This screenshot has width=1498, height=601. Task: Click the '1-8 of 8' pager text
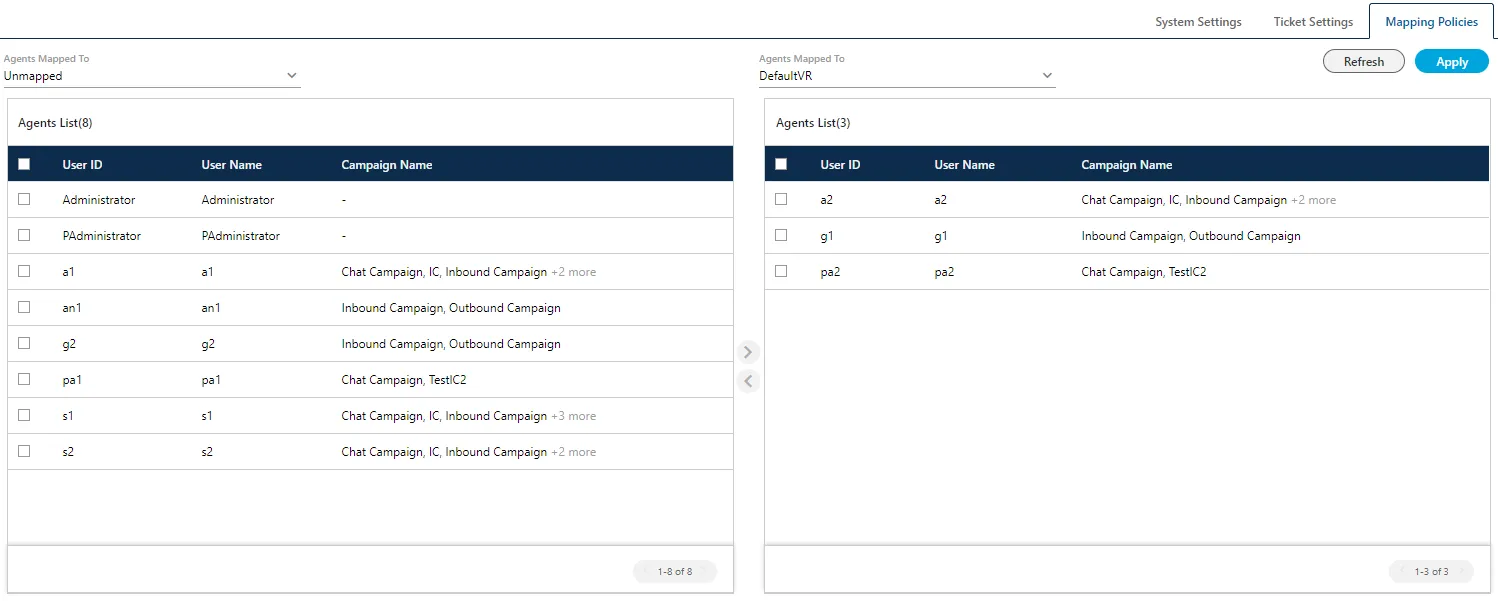tap(675, 572)
